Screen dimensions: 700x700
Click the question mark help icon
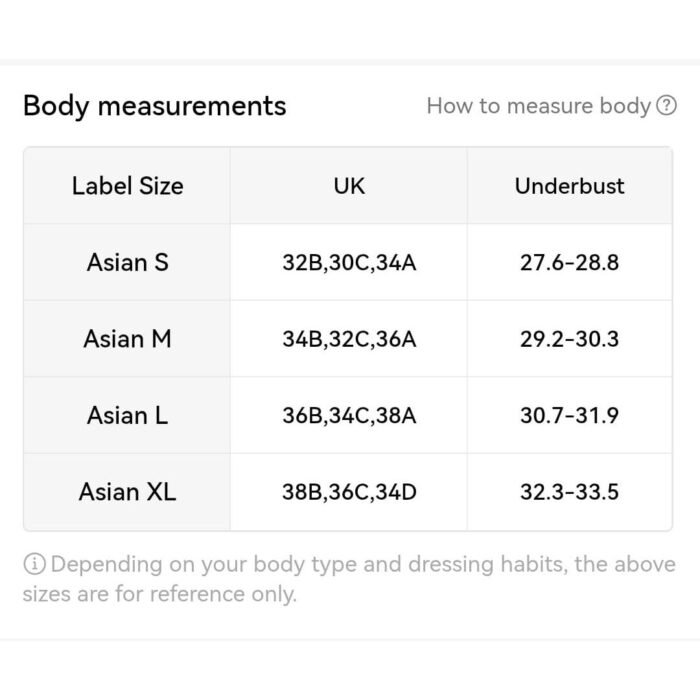pyautogui.click(x=666, y=106)
